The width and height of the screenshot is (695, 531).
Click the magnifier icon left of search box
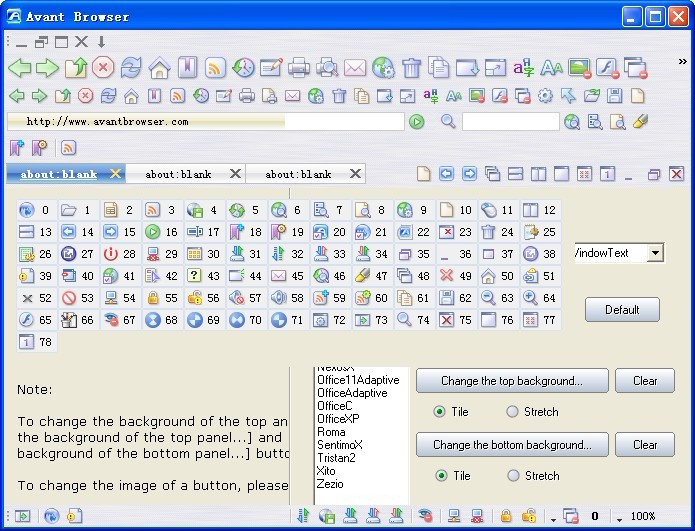pos(448,121)
